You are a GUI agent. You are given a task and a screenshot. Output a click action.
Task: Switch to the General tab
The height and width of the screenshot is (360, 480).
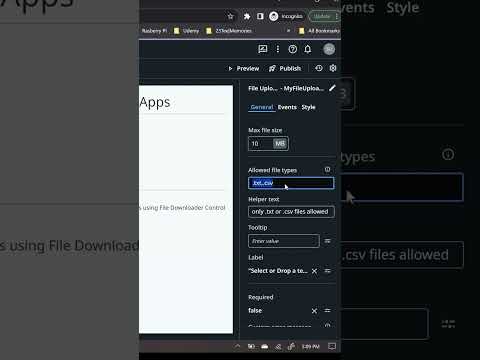(x=262, y=107)
